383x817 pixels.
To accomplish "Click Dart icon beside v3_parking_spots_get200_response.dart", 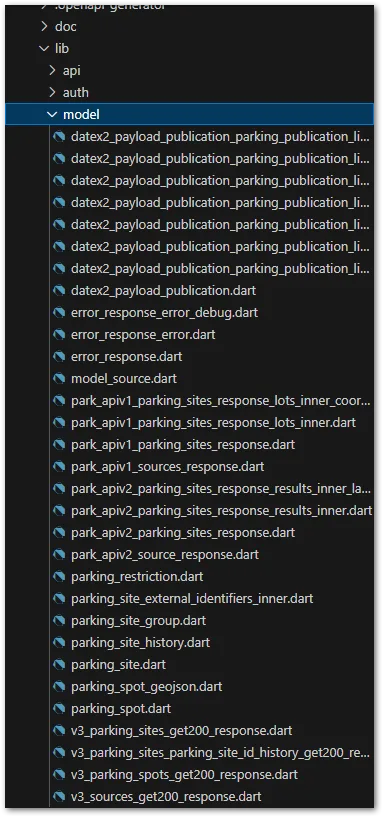I will 59,774.
